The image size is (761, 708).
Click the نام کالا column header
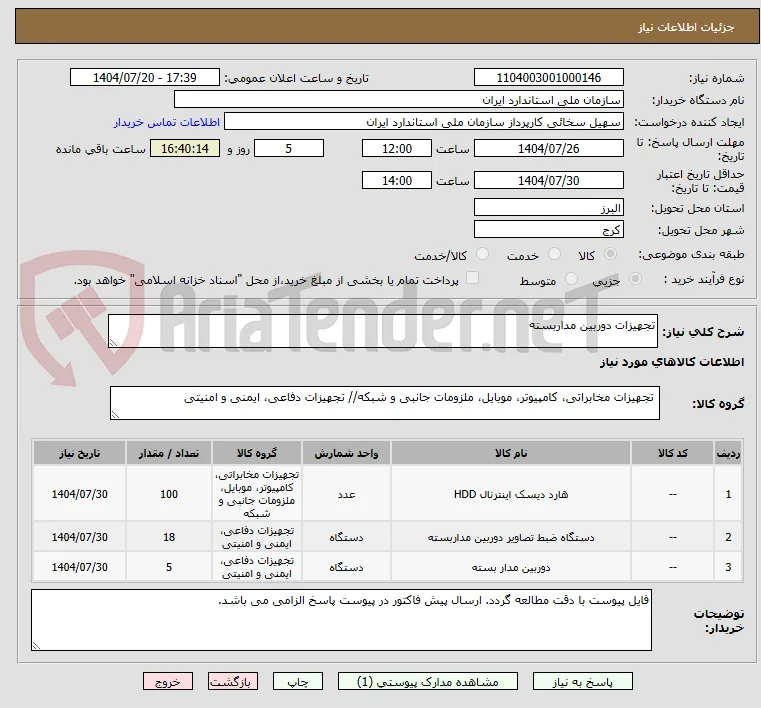click(511, 453)
